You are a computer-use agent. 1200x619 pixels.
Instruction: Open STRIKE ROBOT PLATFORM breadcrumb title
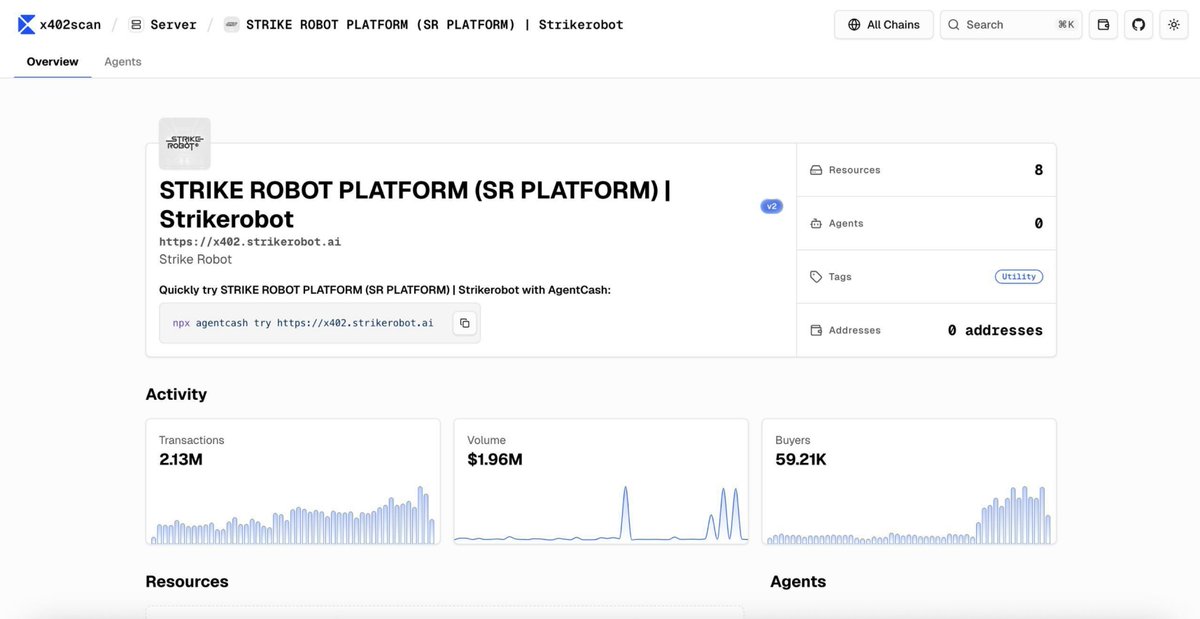434,24
